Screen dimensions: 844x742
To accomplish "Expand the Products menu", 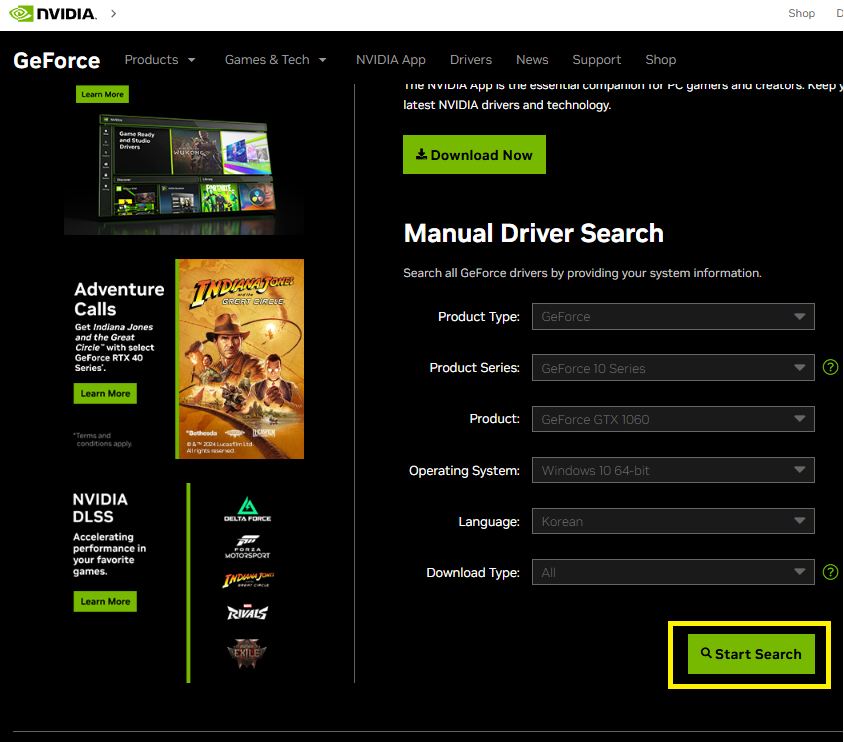I will [160, 60].
